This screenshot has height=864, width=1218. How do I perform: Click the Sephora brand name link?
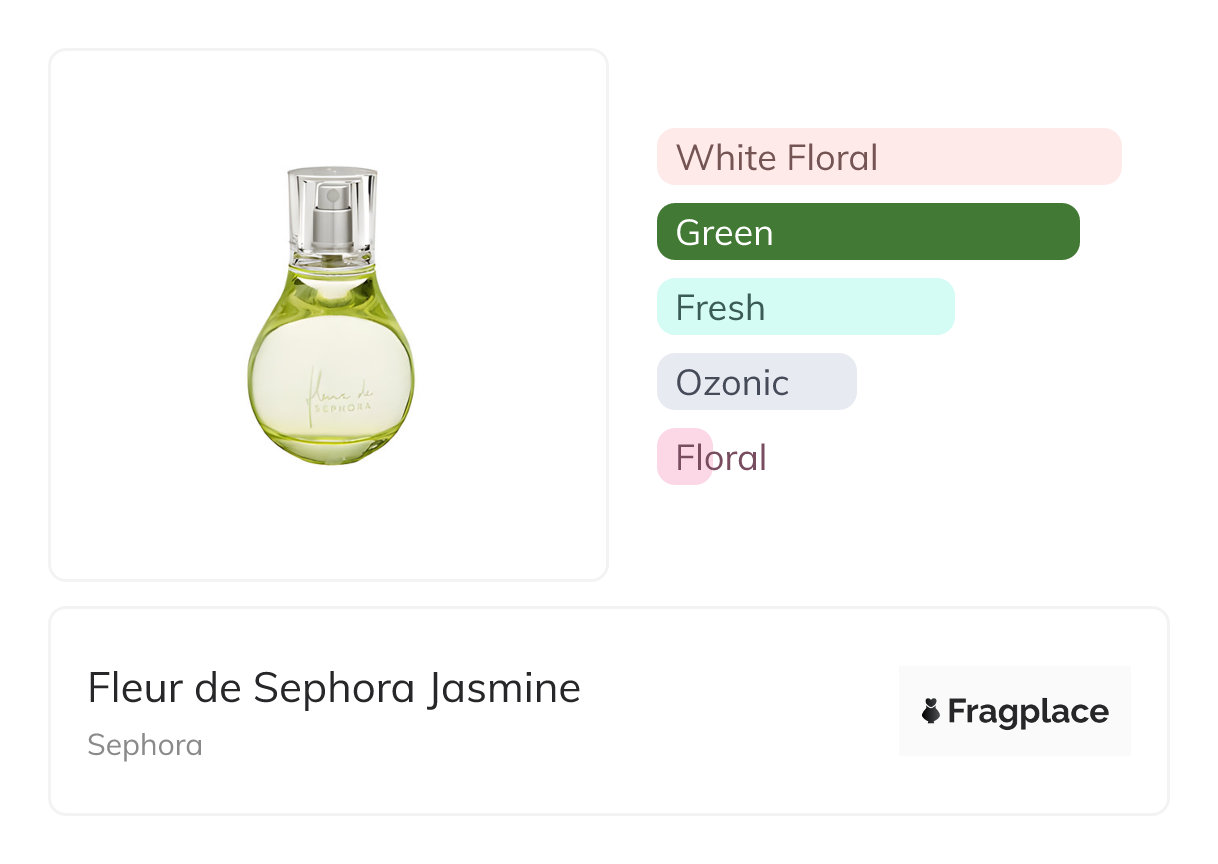click(x=145, y=745)
